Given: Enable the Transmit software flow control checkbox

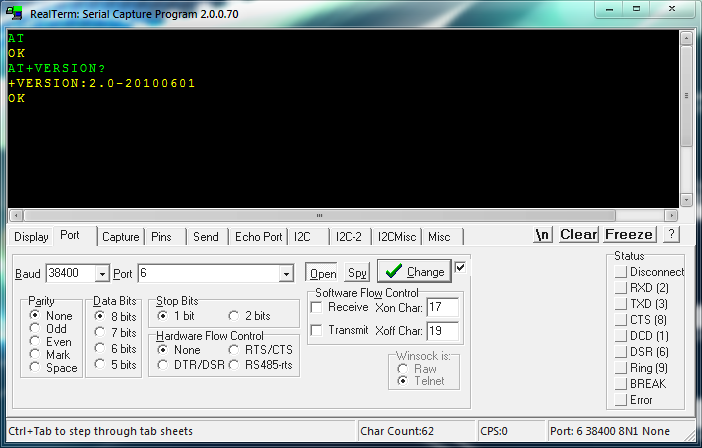Looking at the screenshot, I should (x=316, y=330).
